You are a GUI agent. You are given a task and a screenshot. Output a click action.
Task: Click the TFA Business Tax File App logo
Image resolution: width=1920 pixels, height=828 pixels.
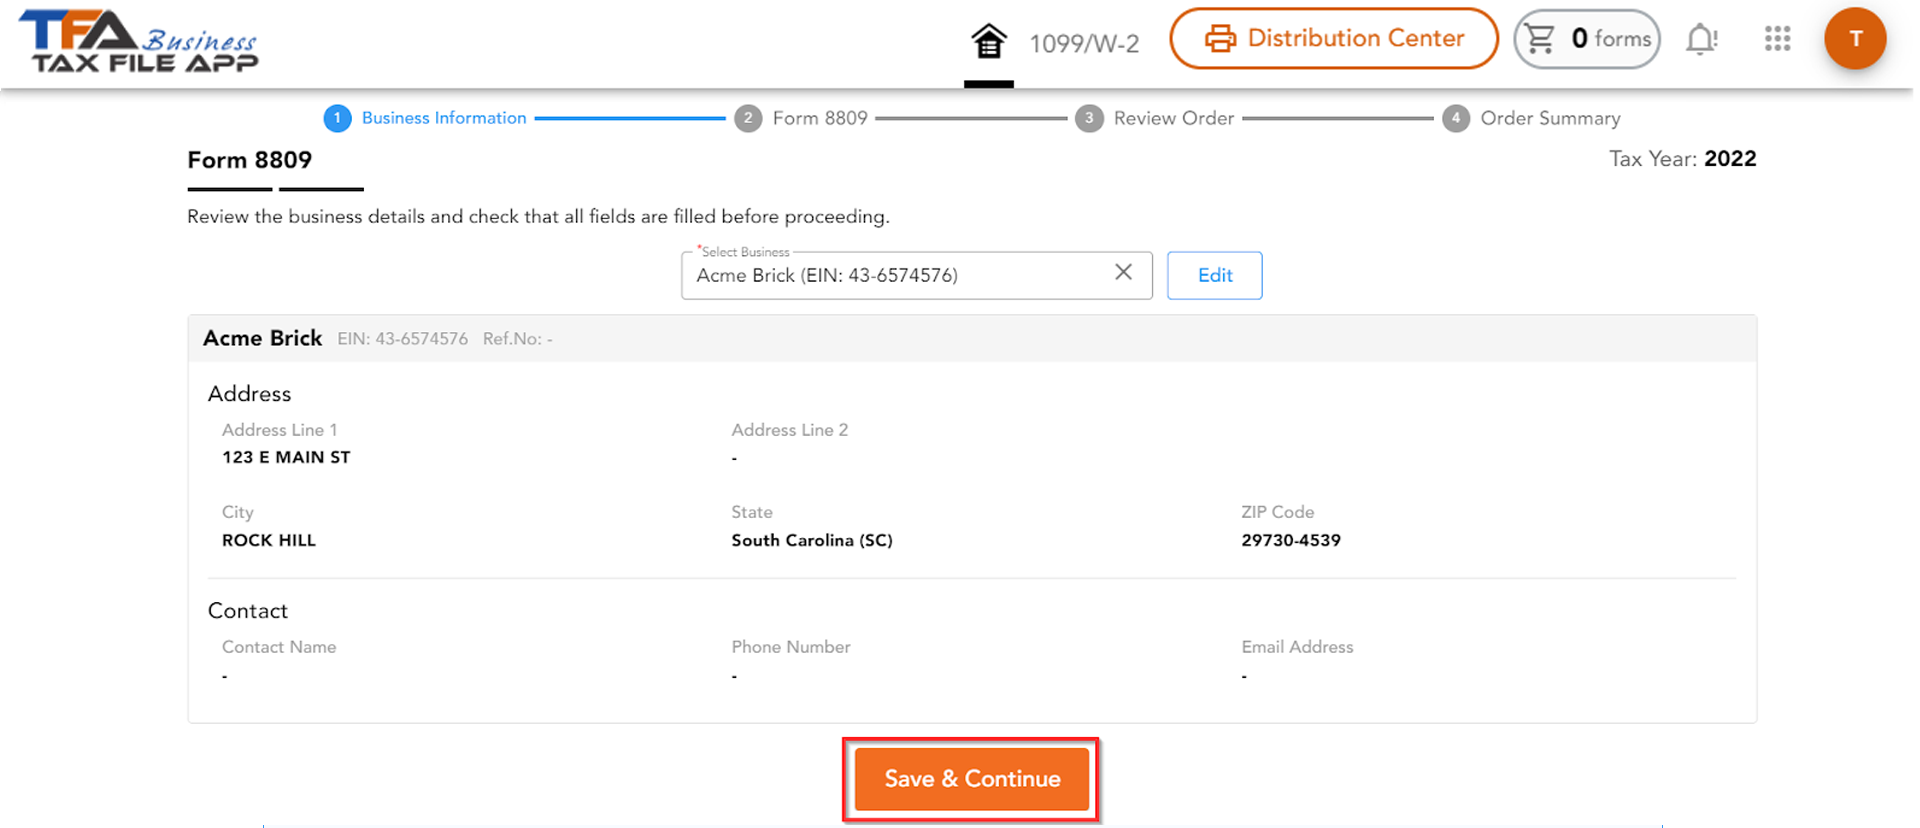point(140,42)
